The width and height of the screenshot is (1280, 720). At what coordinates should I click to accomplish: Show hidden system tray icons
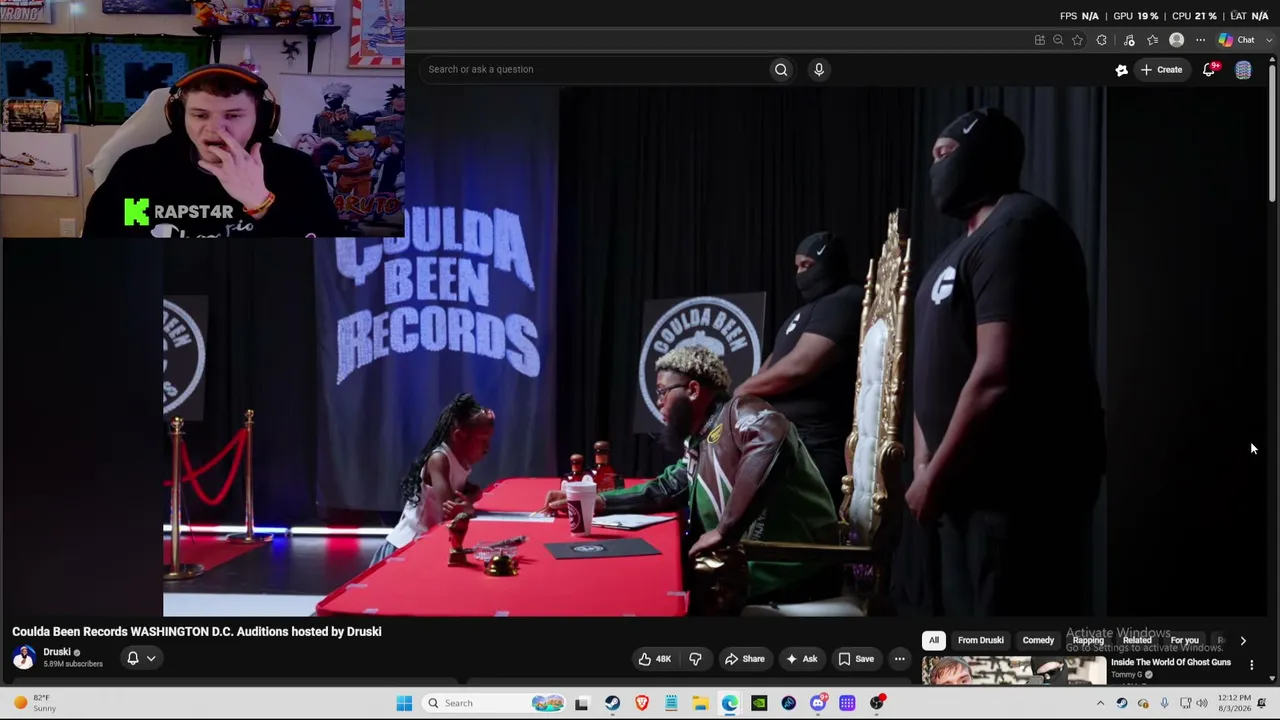(x=1100, y=703)
